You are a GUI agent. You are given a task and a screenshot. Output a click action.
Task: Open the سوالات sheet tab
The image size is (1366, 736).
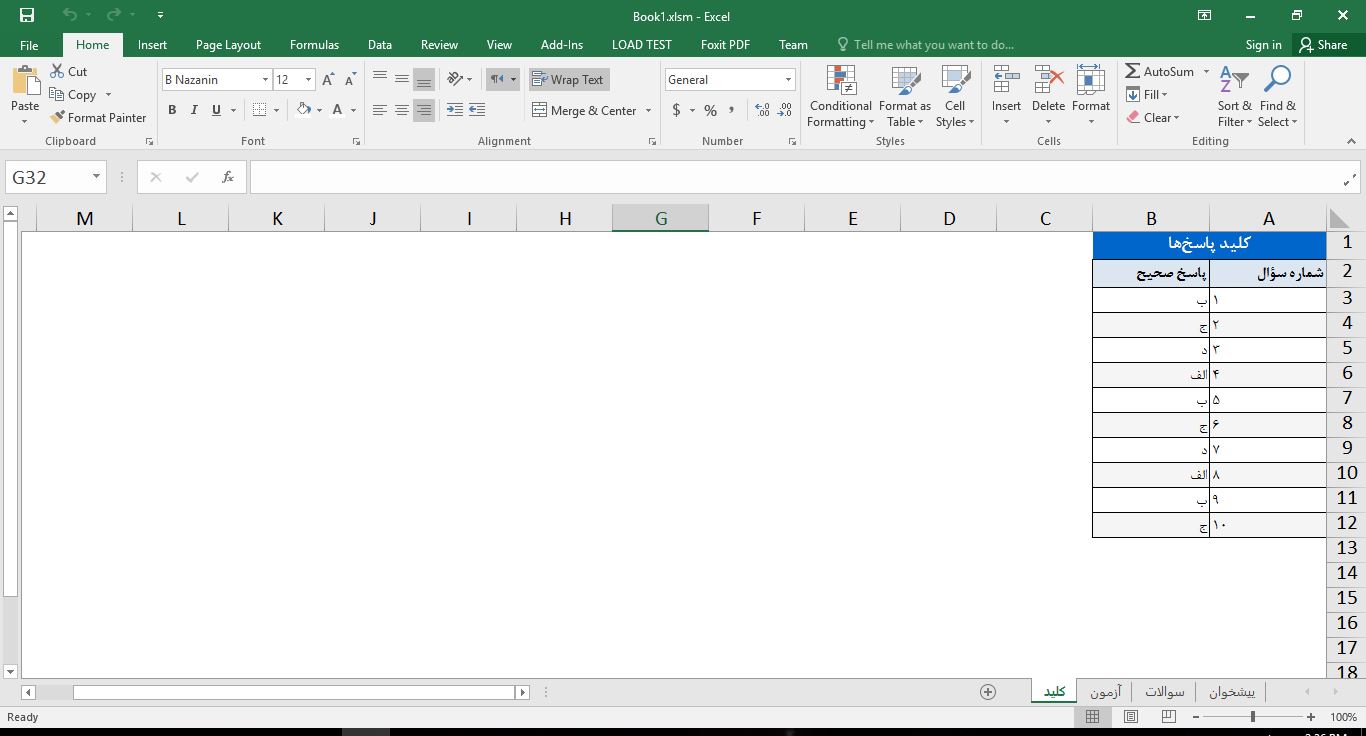coord(1165,692)
